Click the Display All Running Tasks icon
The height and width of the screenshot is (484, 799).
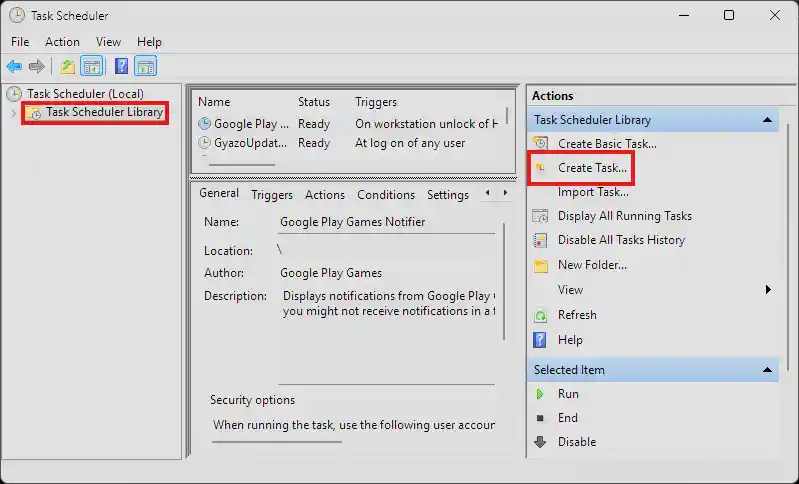pos(540,216)
